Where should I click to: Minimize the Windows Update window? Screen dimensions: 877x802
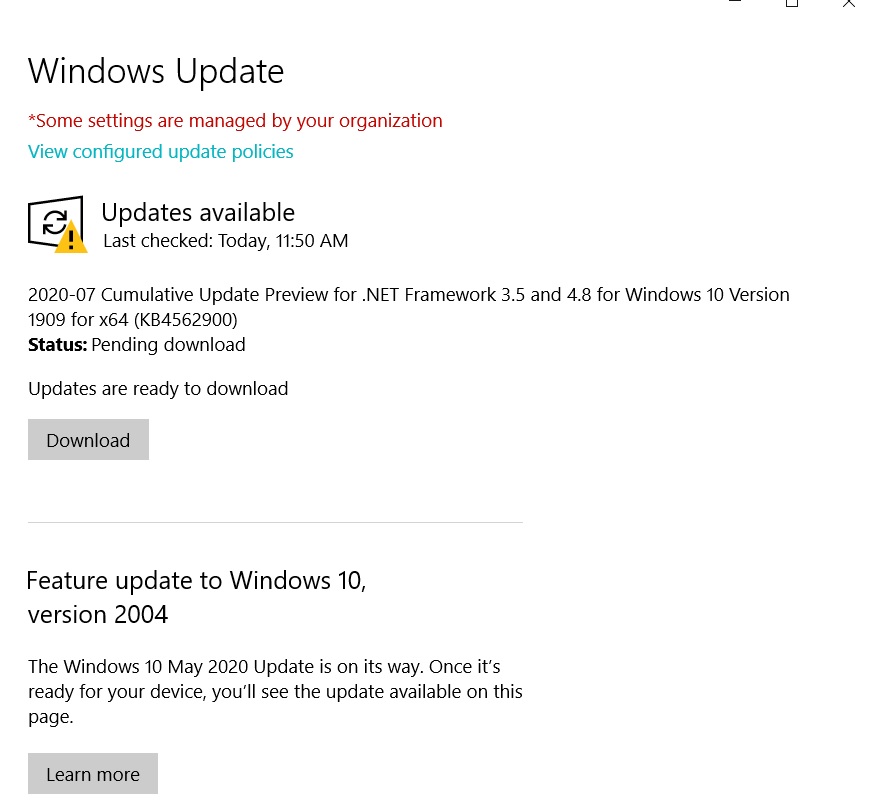735,4
